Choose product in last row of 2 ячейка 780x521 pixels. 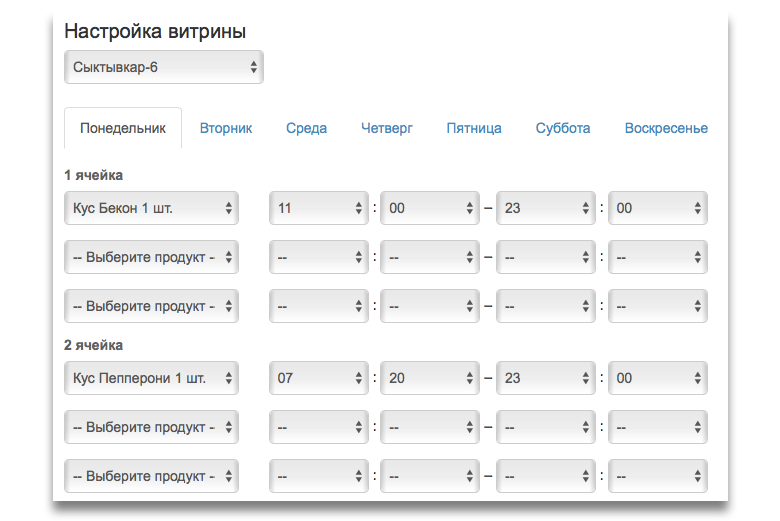click(151, 476)
